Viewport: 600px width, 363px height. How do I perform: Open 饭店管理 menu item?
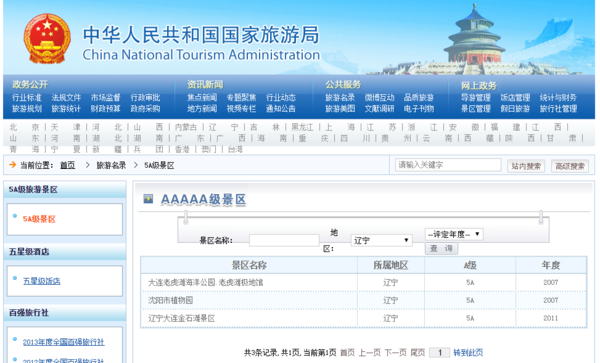click(515, 98)
